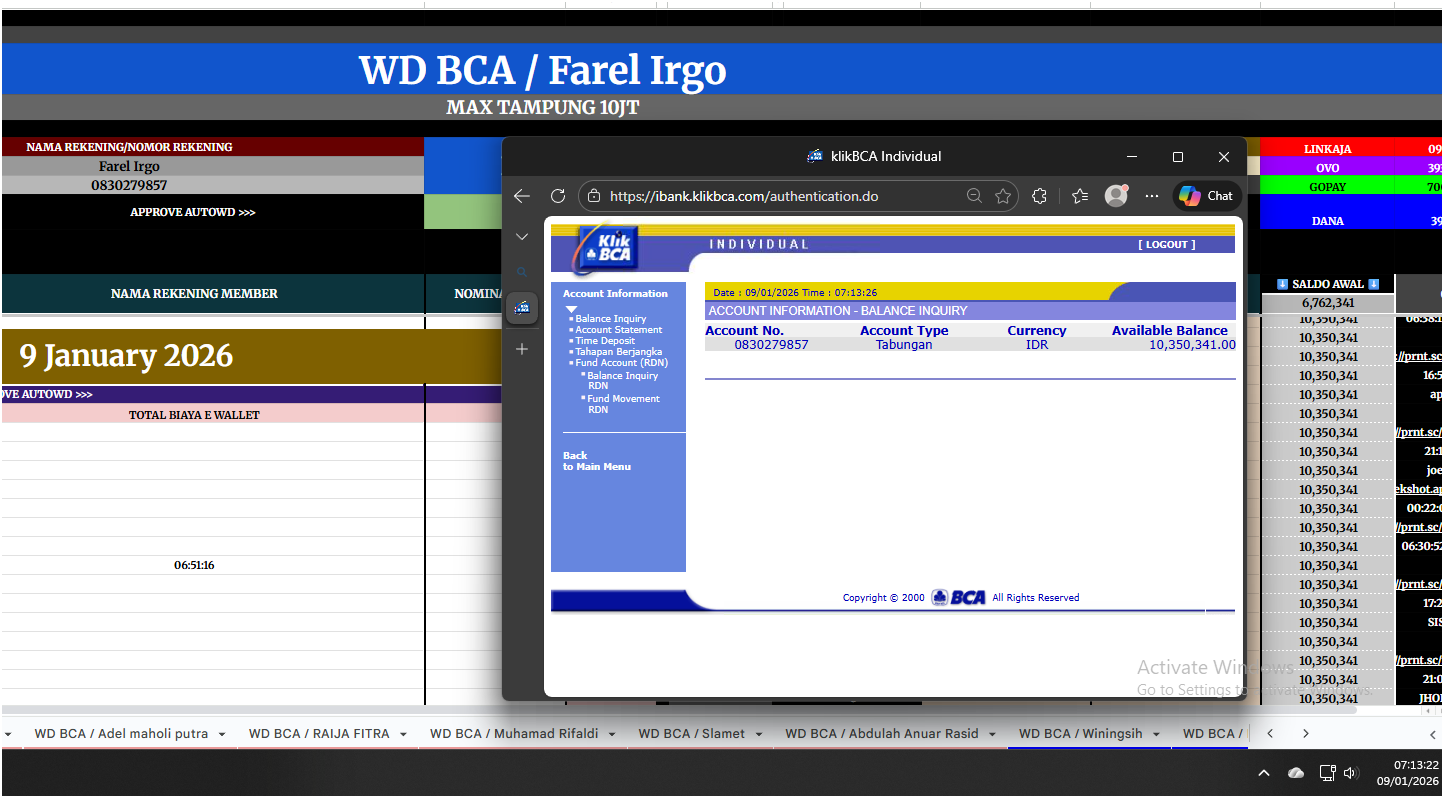Select the saldo awal value 6,762,341

coord(1328,303)
